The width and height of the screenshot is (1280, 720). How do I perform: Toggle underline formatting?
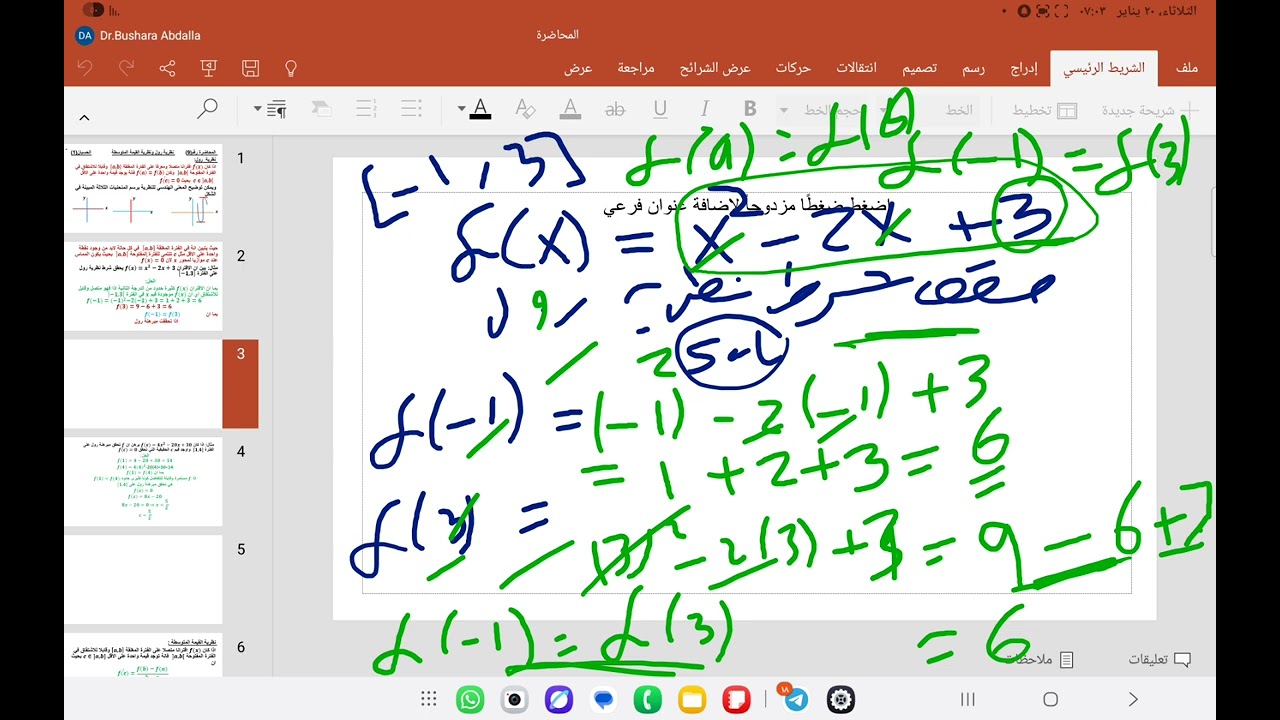coord(660,109)
